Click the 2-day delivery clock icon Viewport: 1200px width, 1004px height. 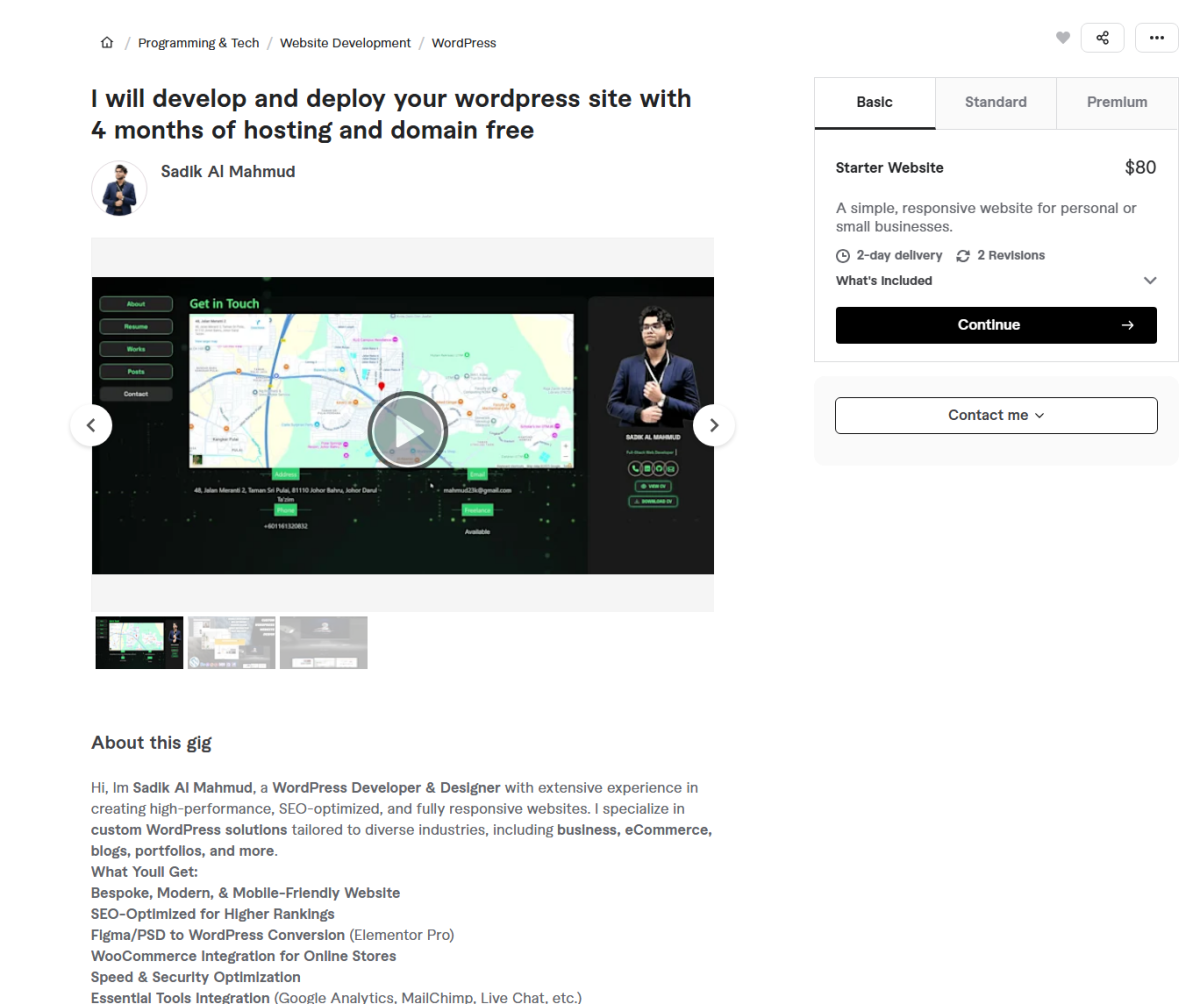coord(843,256)
